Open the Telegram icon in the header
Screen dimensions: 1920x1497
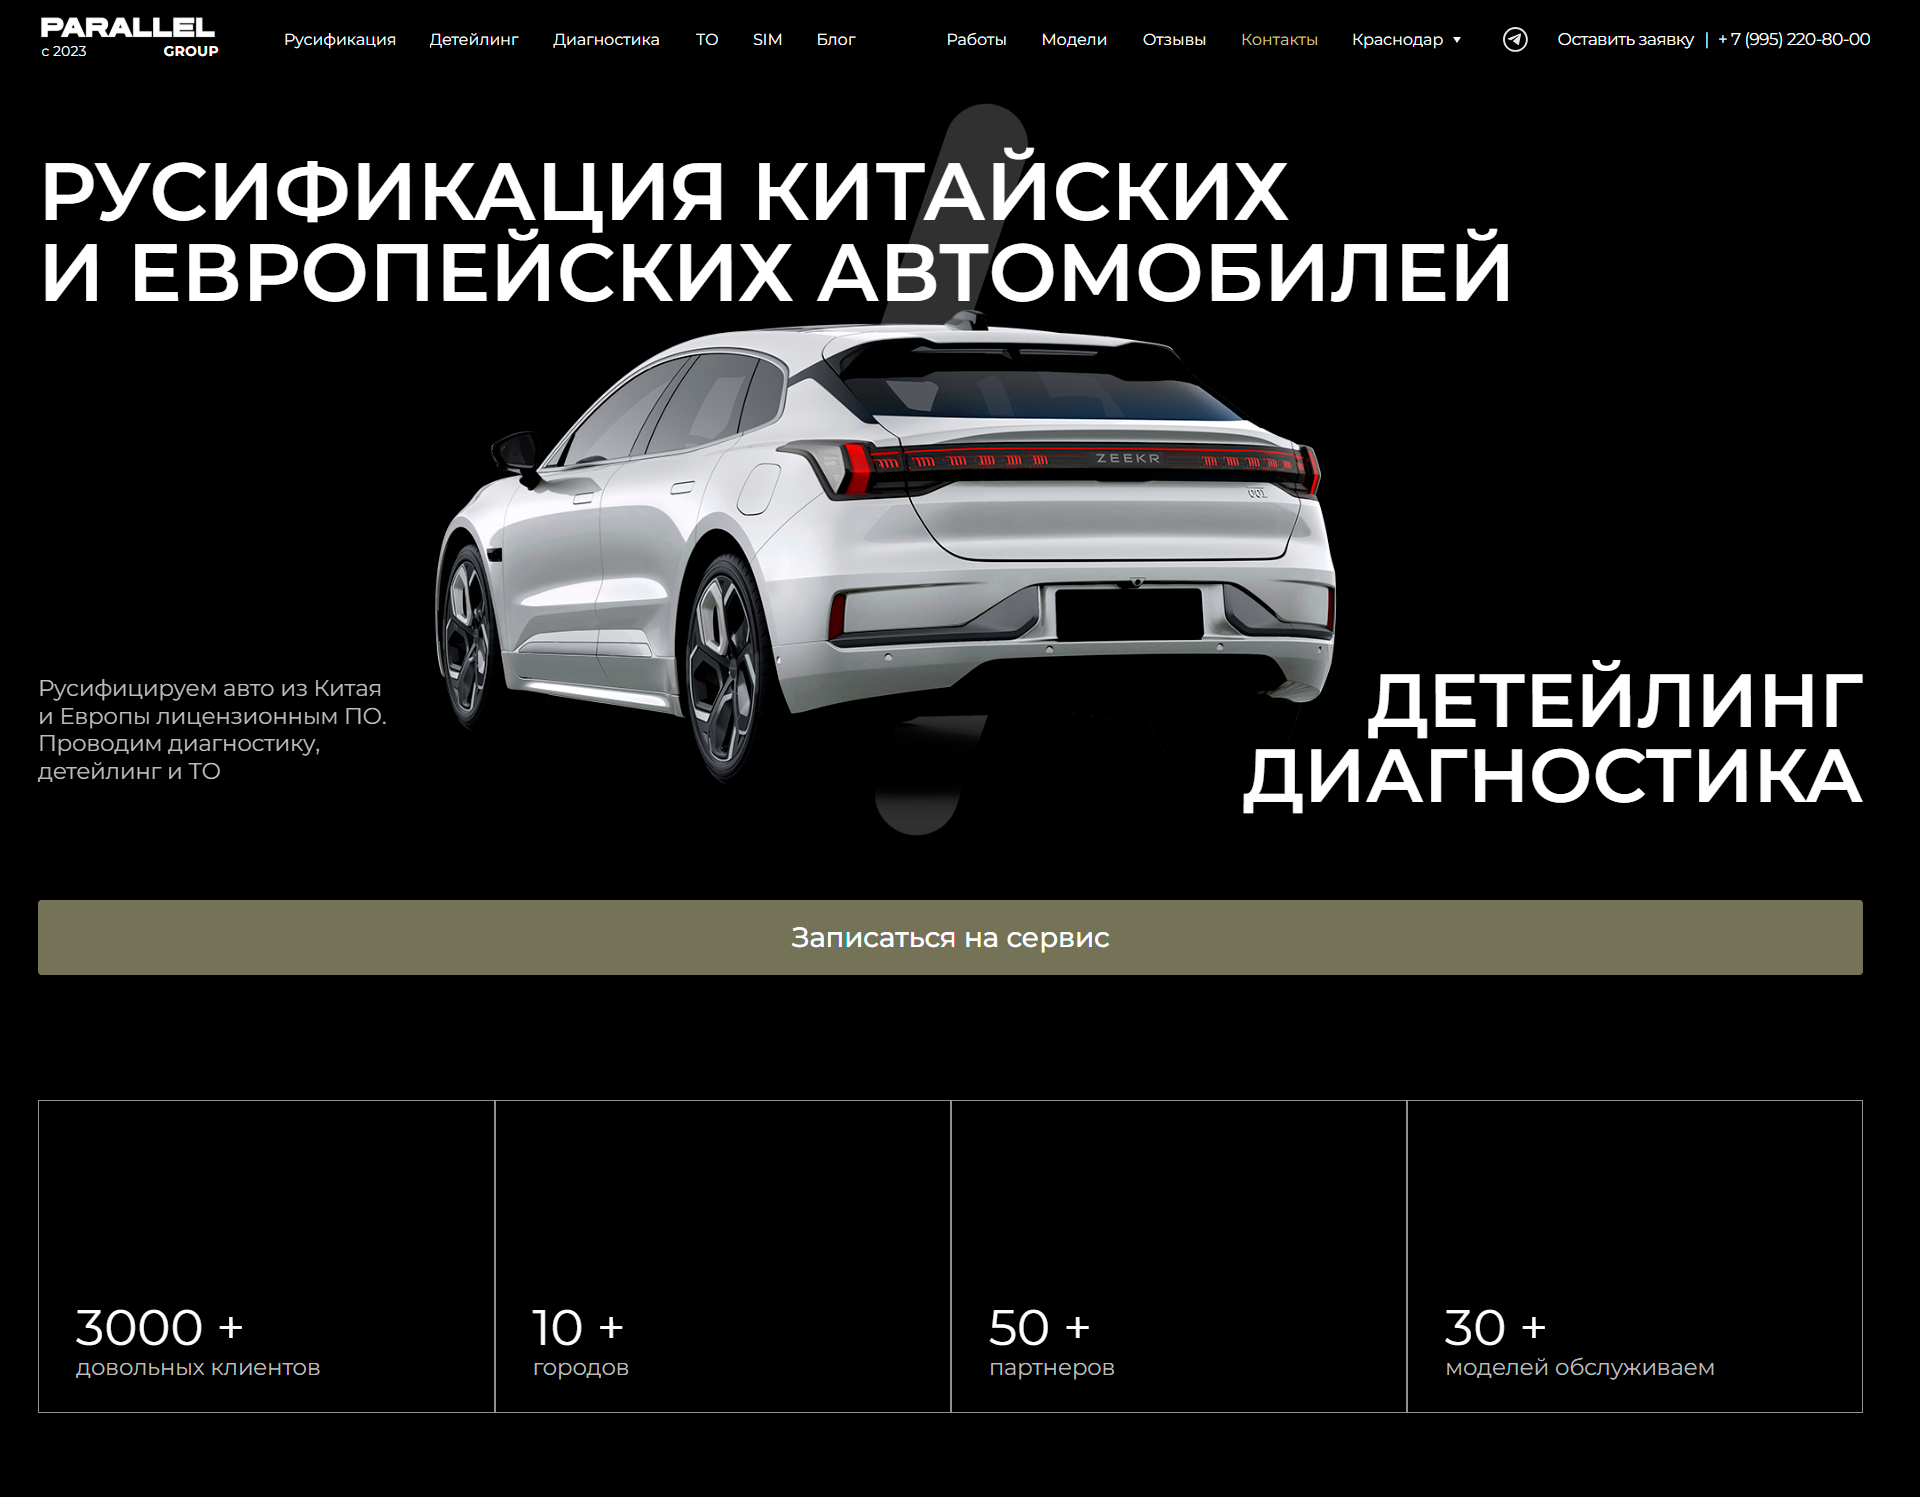pyautogui.click(x=1515, y=39)
